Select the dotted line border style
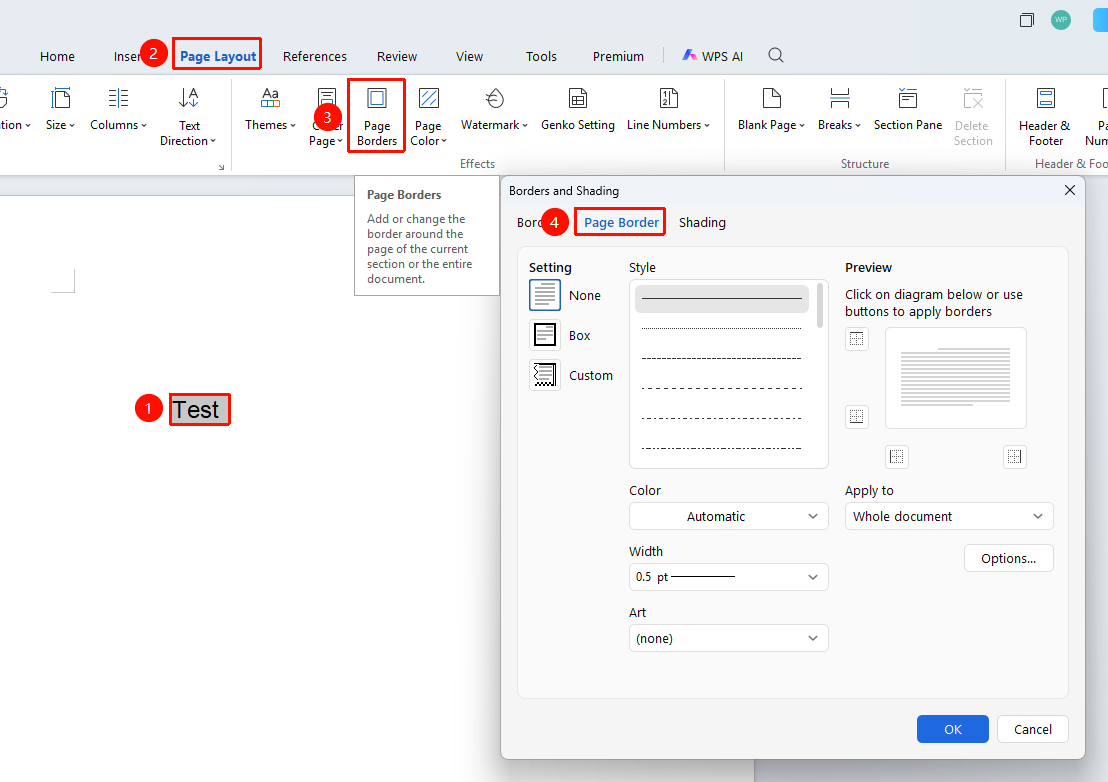 click(721, 328)
